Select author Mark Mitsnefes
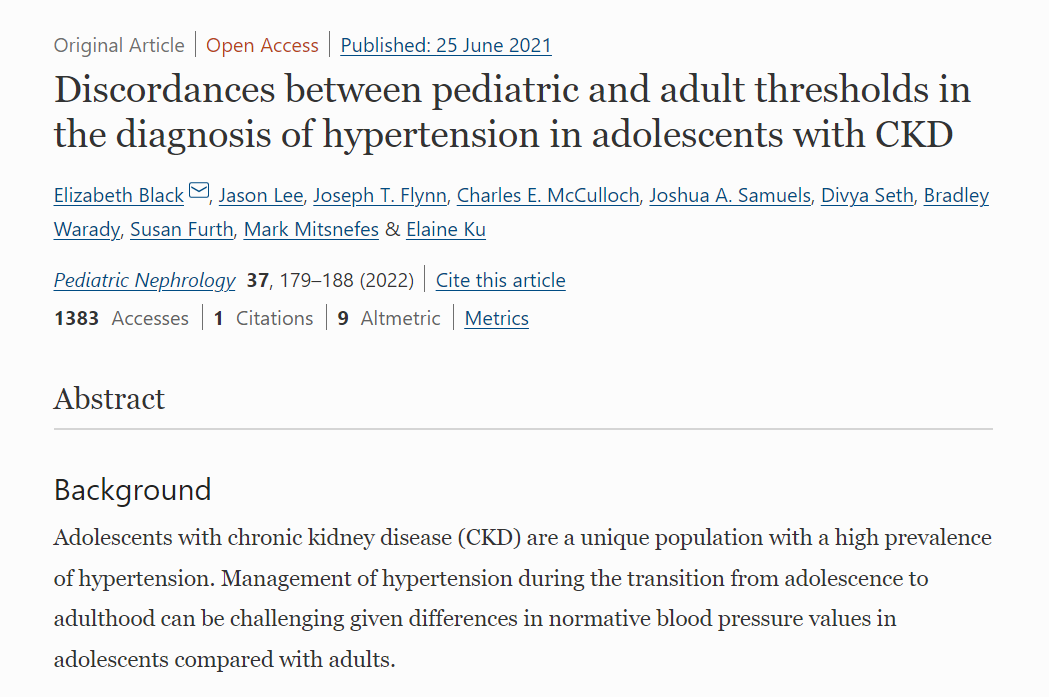Screen dimensions: 1049x697 tap(311, 229)
